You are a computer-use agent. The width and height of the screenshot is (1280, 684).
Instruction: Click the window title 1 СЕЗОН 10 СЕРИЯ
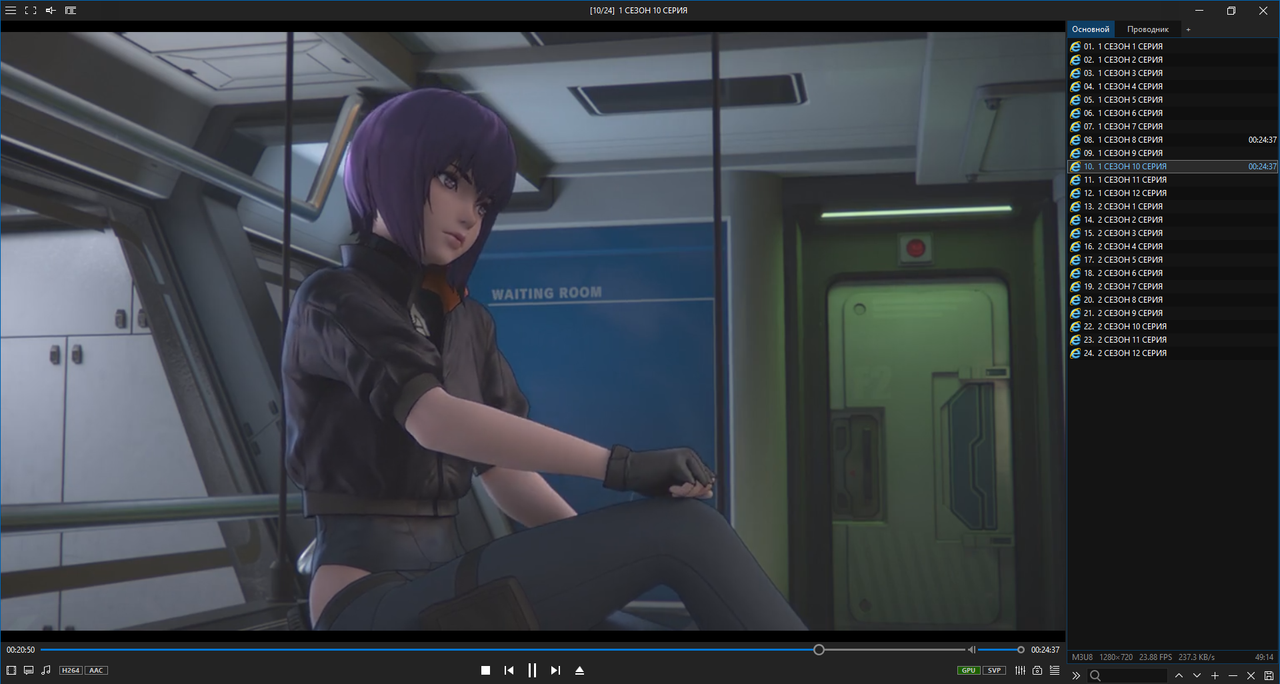point(653,10)
